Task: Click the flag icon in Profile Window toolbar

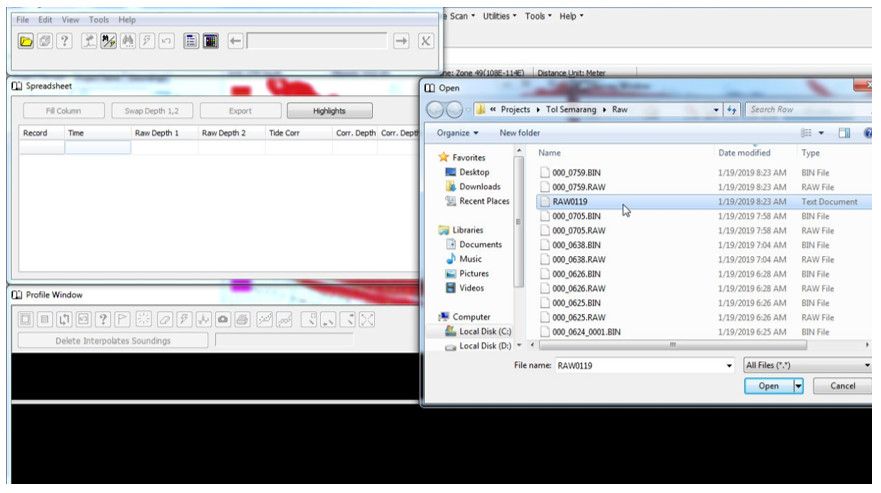Action: click(x=122, y=320)
